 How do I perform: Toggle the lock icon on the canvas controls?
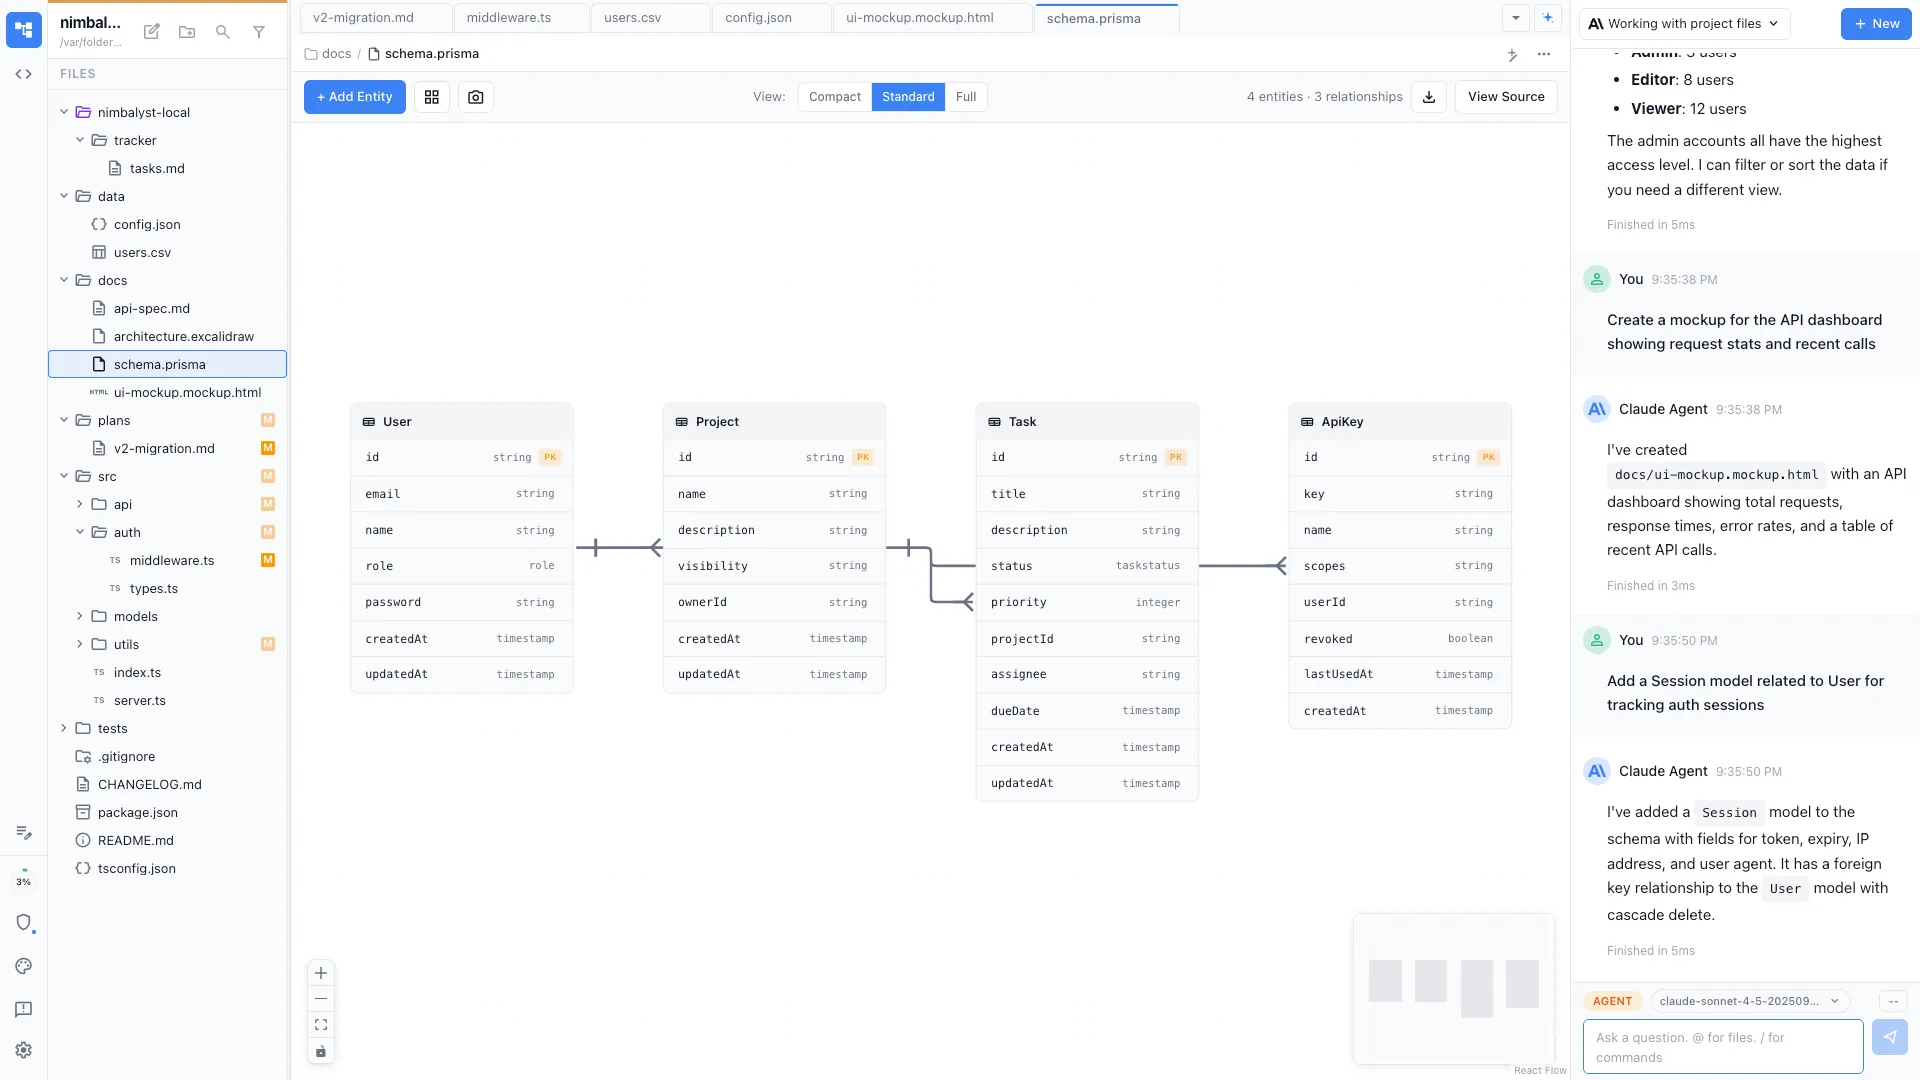(x=320, y=1051)
